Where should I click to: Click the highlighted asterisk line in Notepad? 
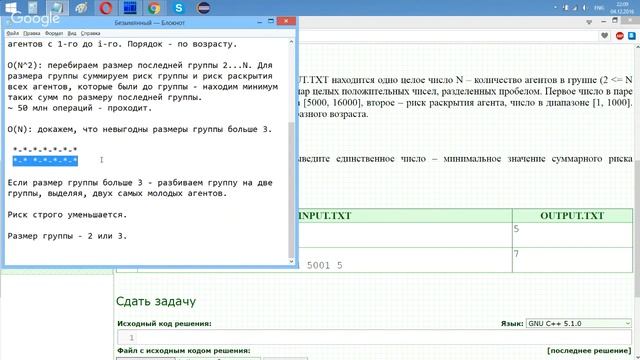(45, 160)
